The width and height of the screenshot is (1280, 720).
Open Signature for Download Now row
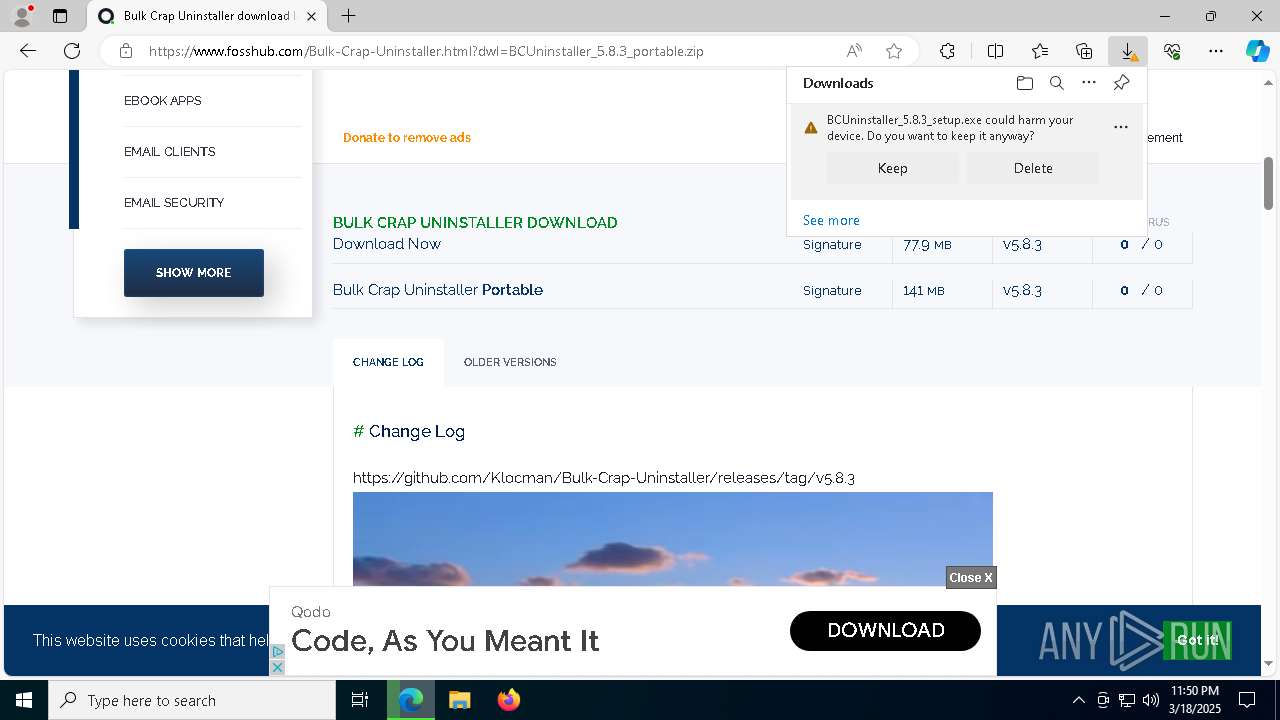[832, 244]
